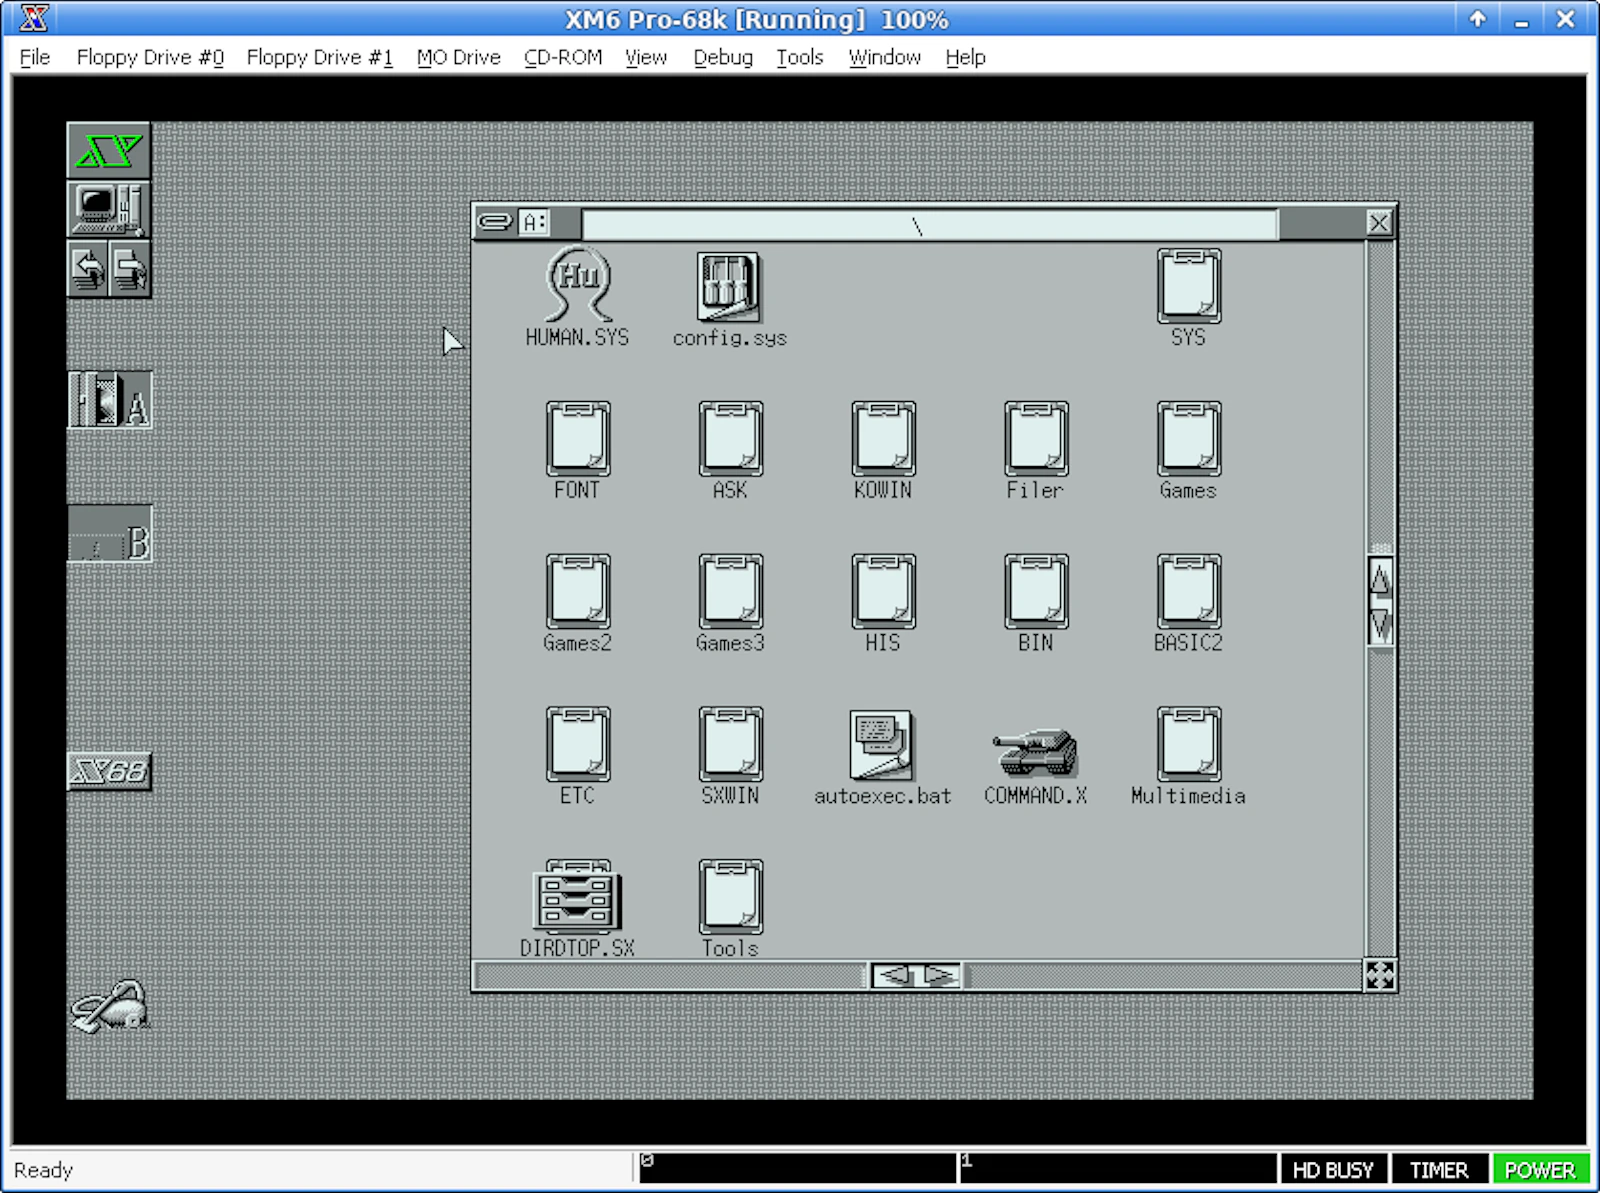The image size is (1600, 1193).
Task: Click the green POWER indicator
Action: click(1540, 1169)
